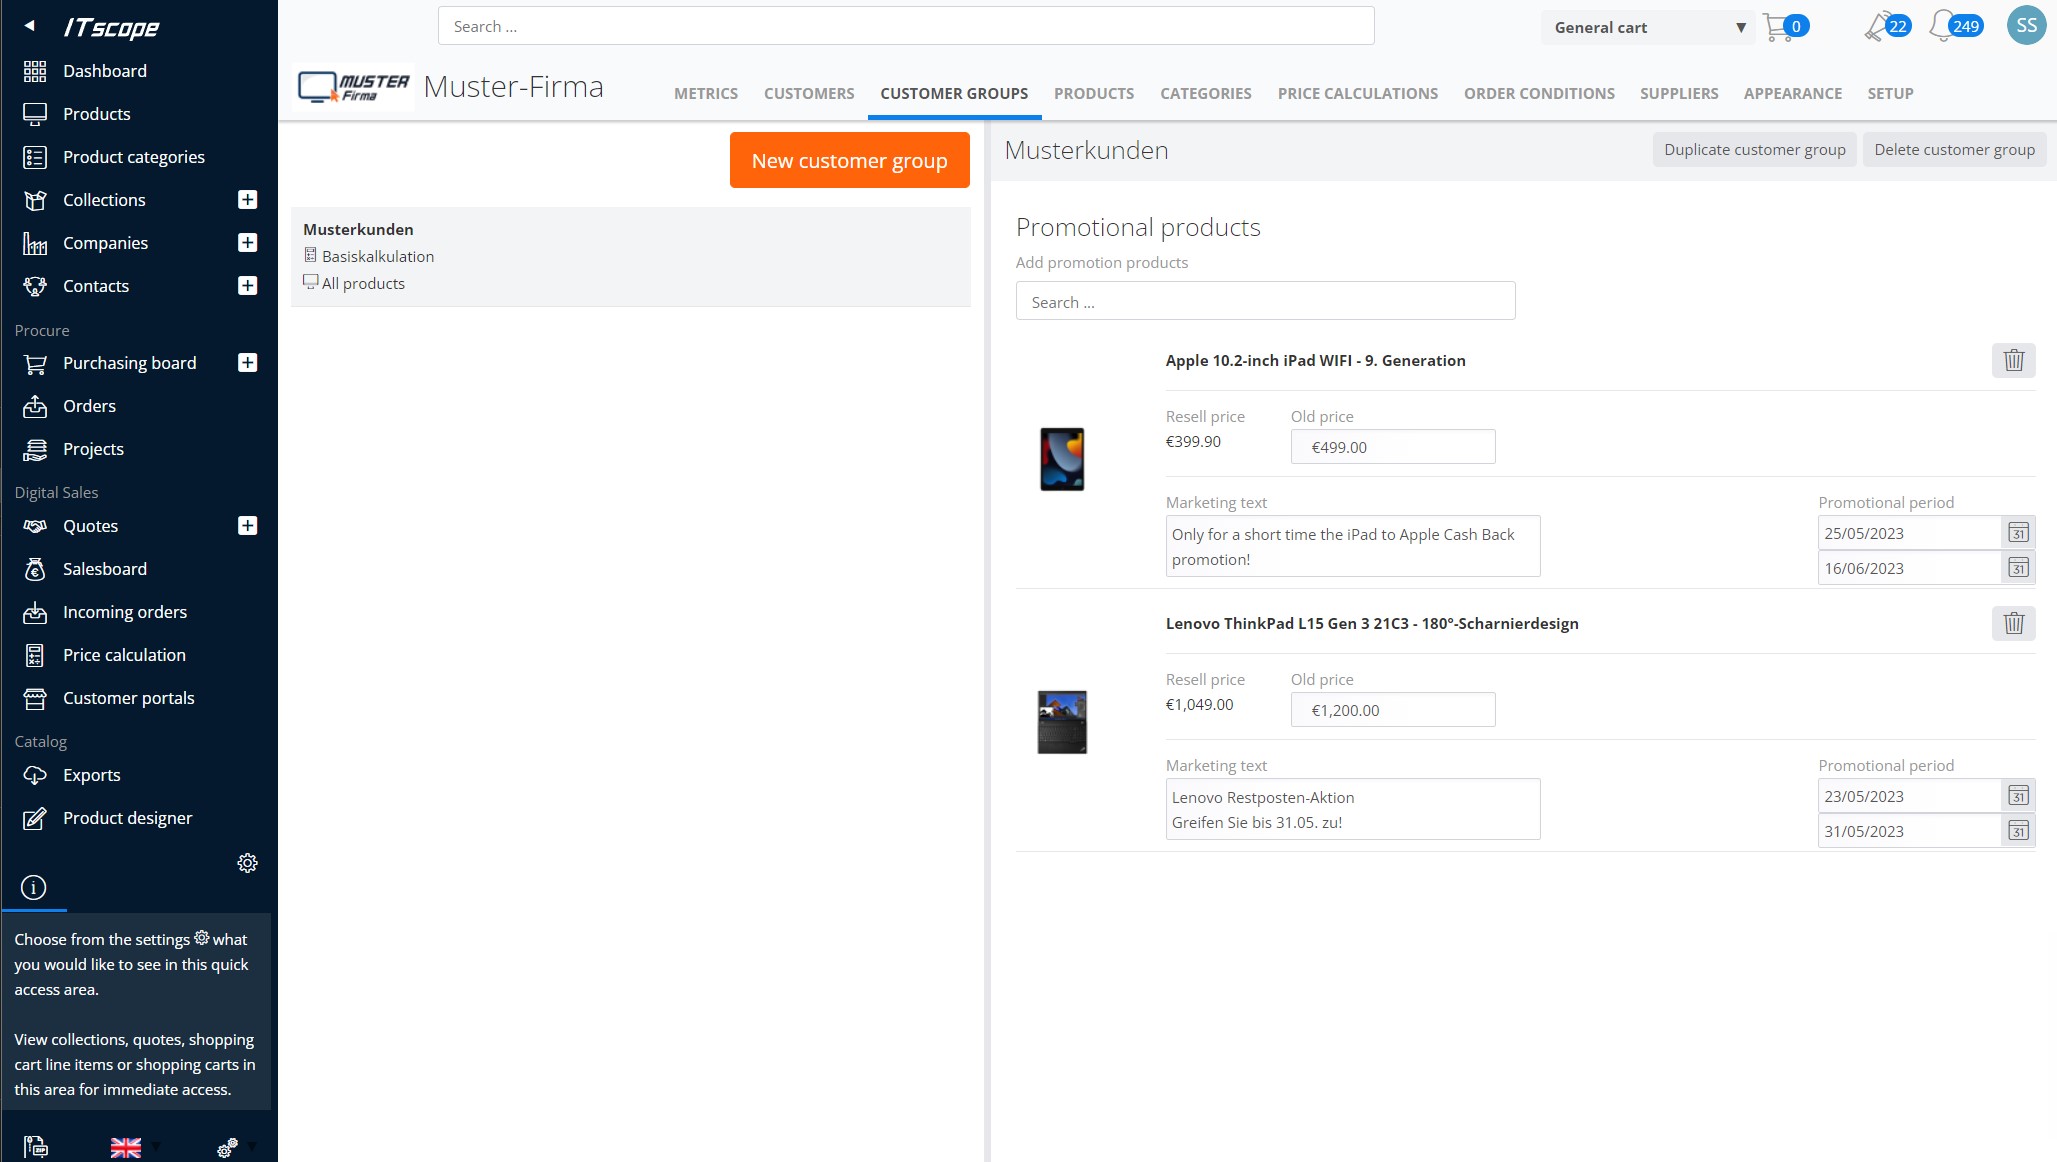Open Contacts in the sidebar

[96, 286]
